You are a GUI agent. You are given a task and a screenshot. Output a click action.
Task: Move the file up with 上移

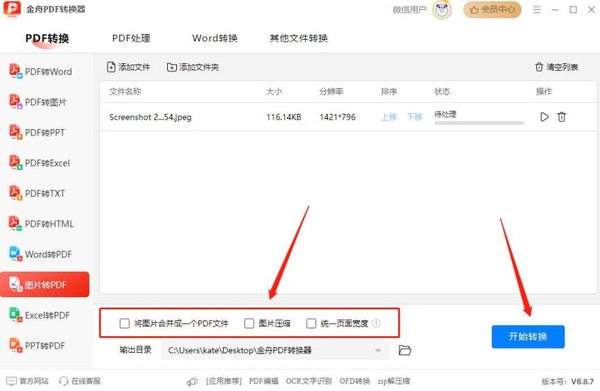(x=389, y=117)
